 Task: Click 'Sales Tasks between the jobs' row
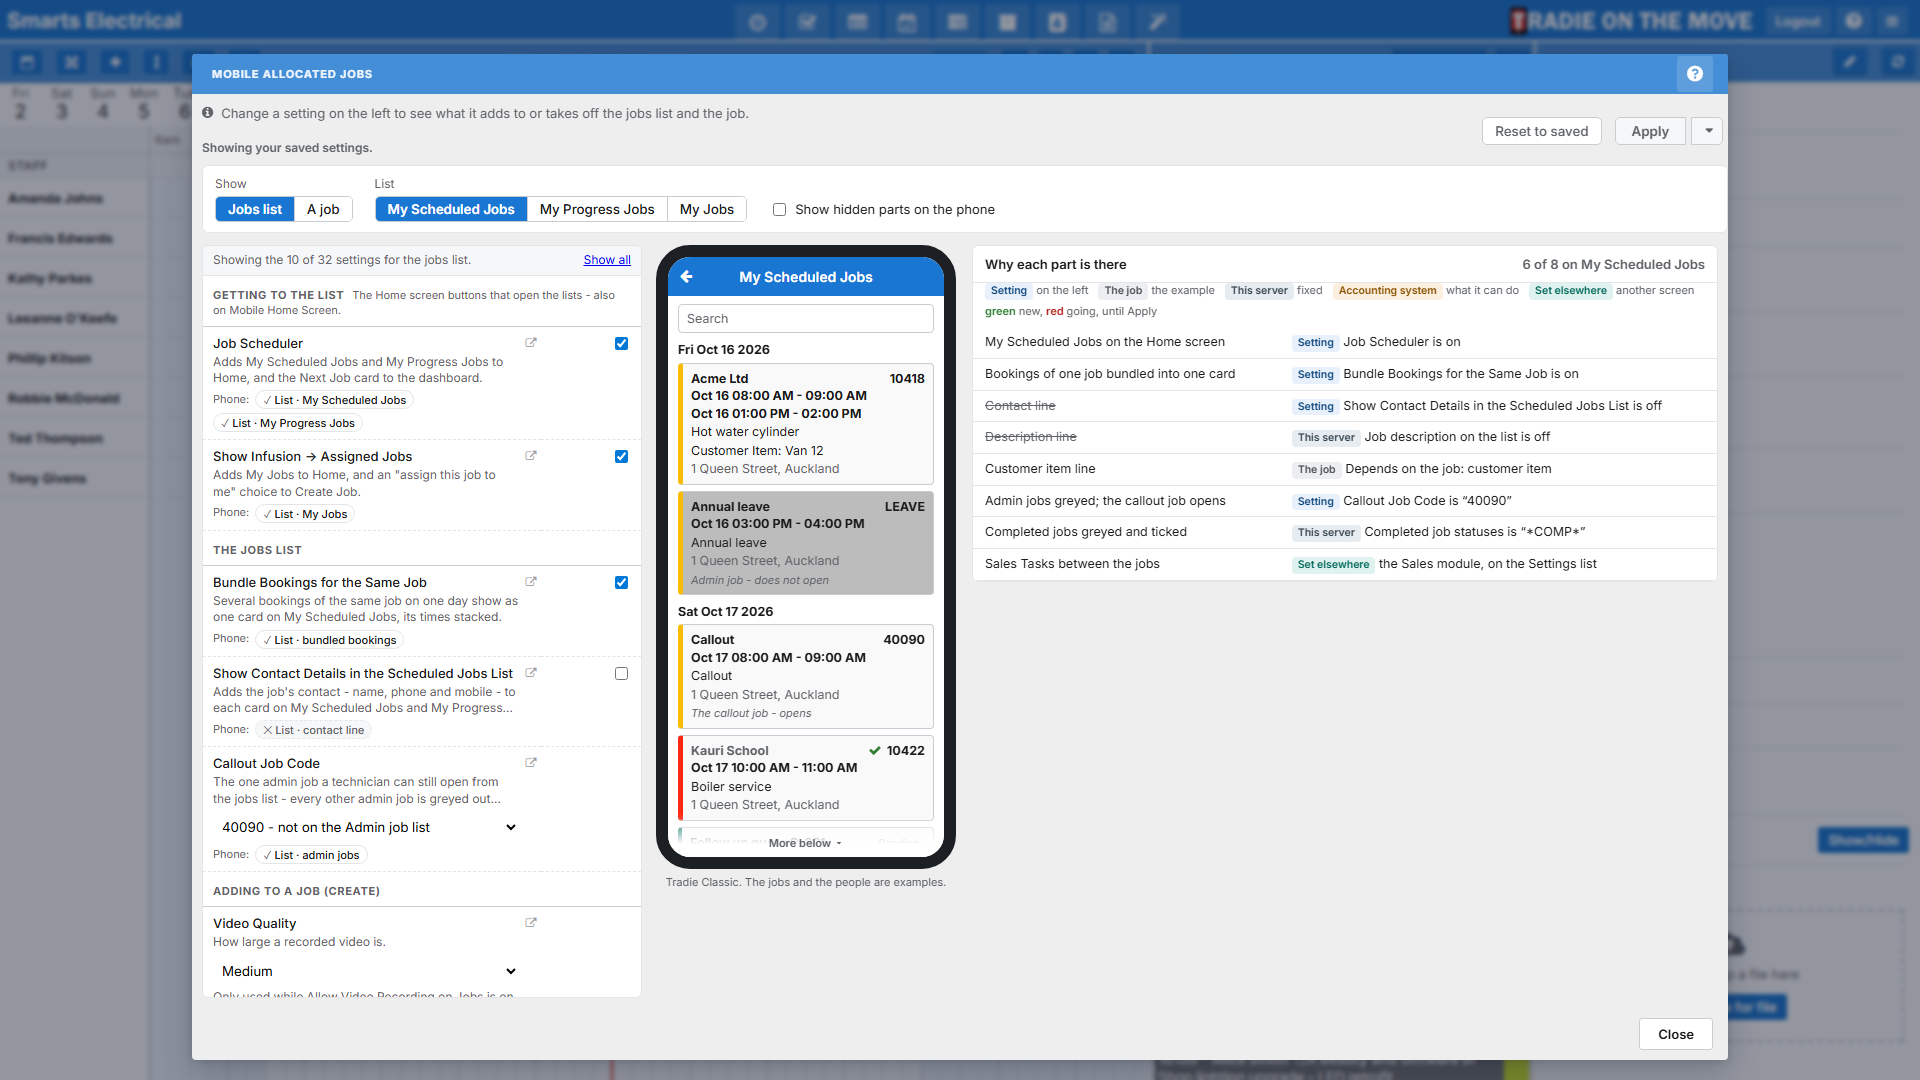coord(1345,564)
